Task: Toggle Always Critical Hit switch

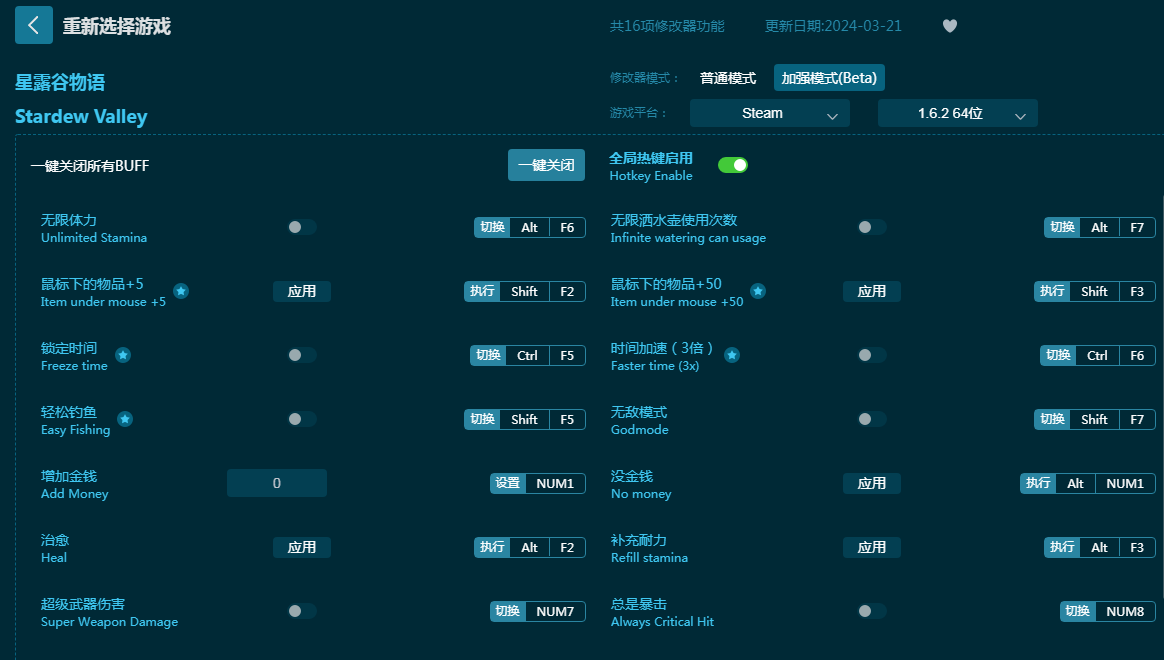Action: click(x=872, y=611)
